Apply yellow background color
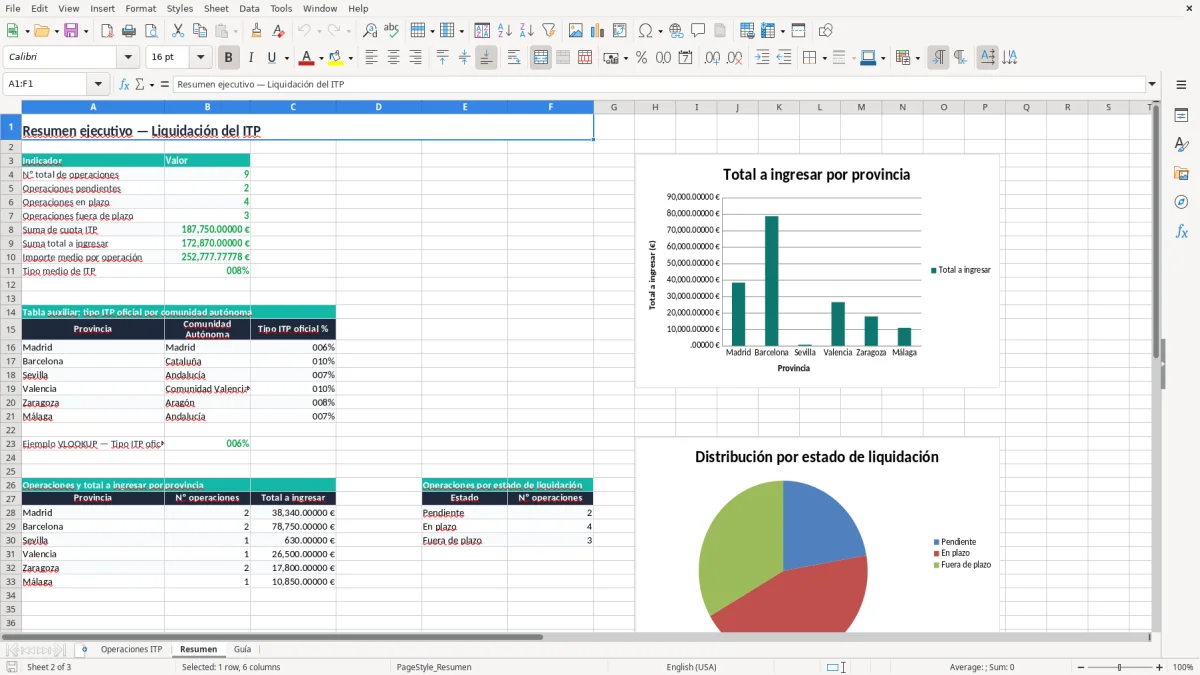1200x675 pixels. (336, 58)
